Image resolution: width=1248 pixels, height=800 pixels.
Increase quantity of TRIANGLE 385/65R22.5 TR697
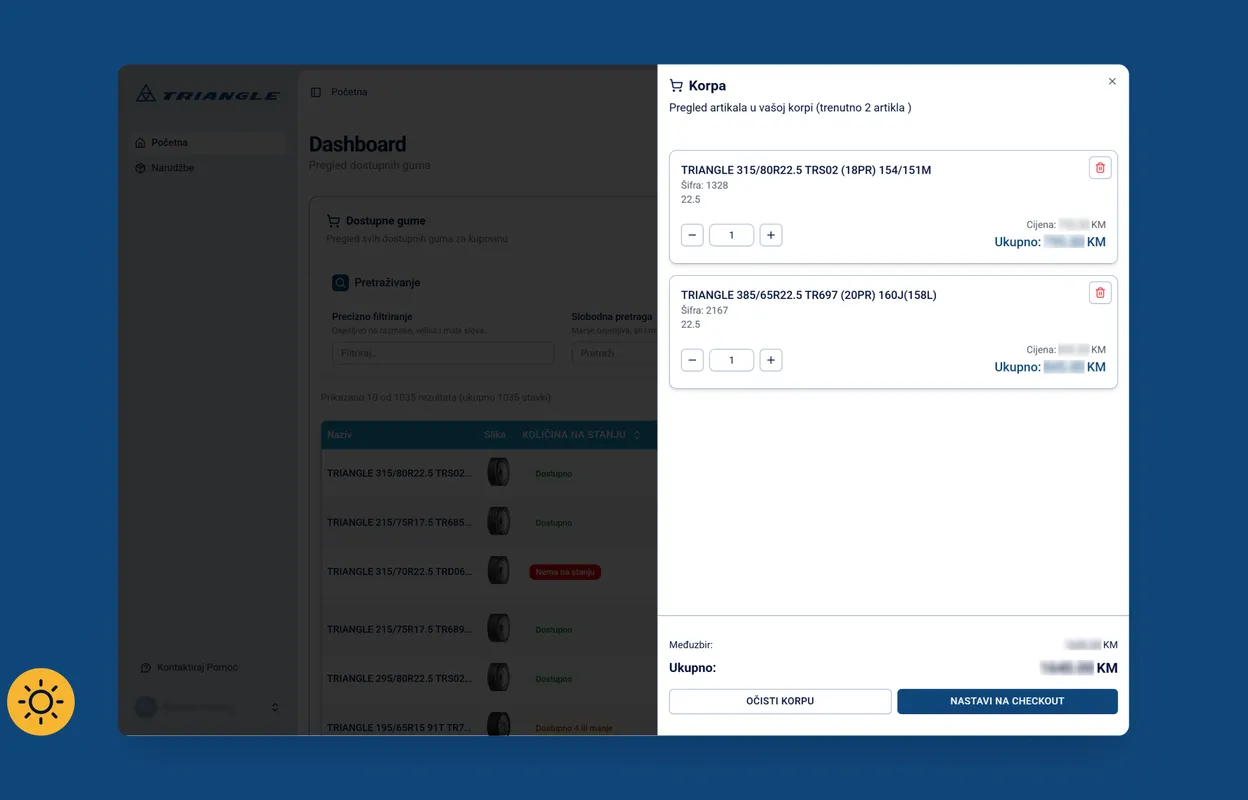pyautogui.click(x=771, y=360)
